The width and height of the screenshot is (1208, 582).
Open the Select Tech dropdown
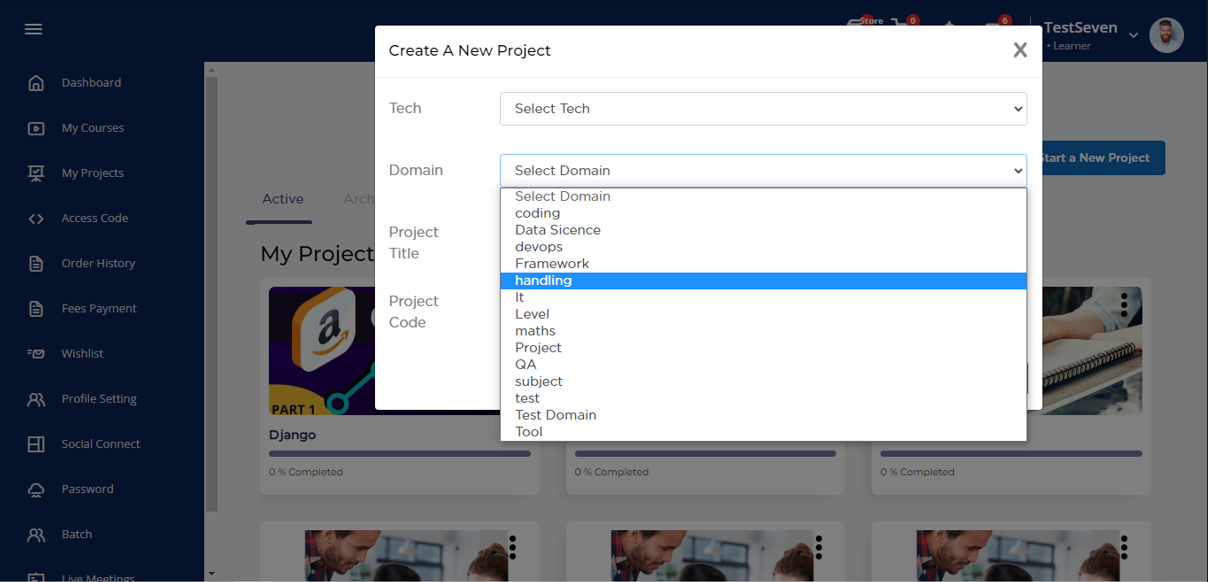[762, 109]
